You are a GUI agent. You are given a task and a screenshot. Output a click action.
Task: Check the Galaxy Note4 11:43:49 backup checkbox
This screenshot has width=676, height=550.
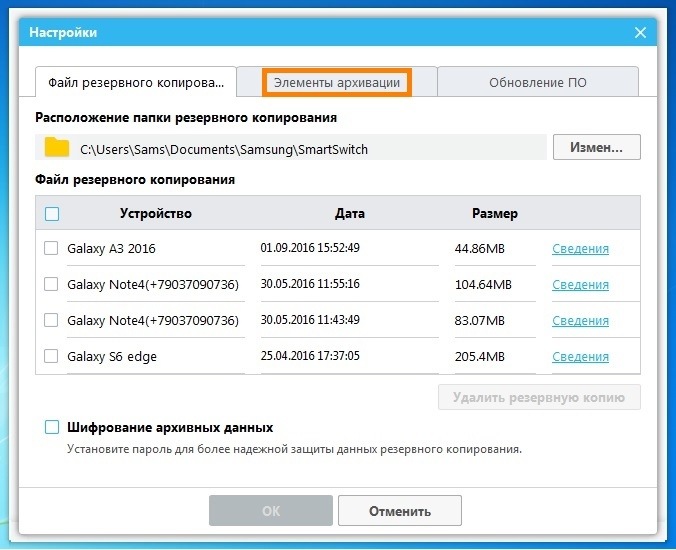coord(51,320)
